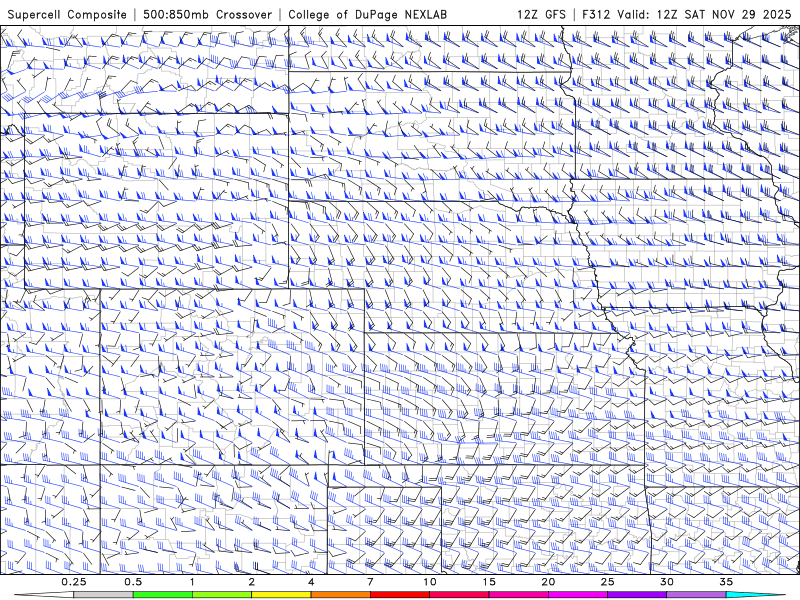Click the 12Z GFS model label

(x=541, y=14)
